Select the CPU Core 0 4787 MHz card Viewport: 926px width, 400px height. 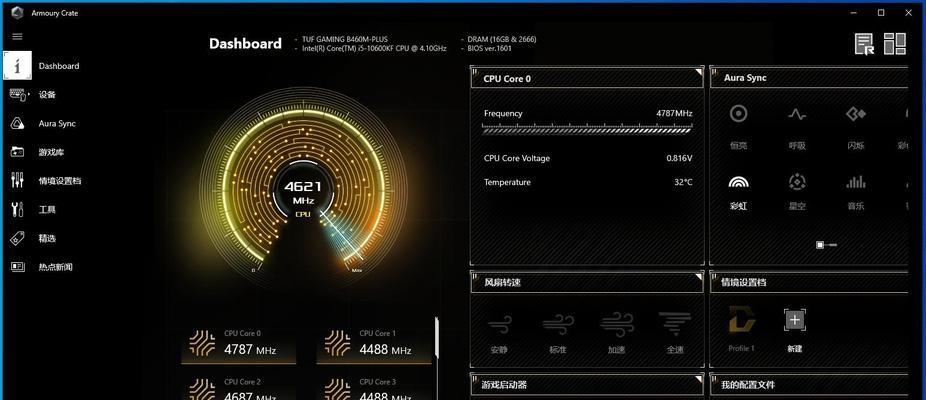[x=239, y=344]
